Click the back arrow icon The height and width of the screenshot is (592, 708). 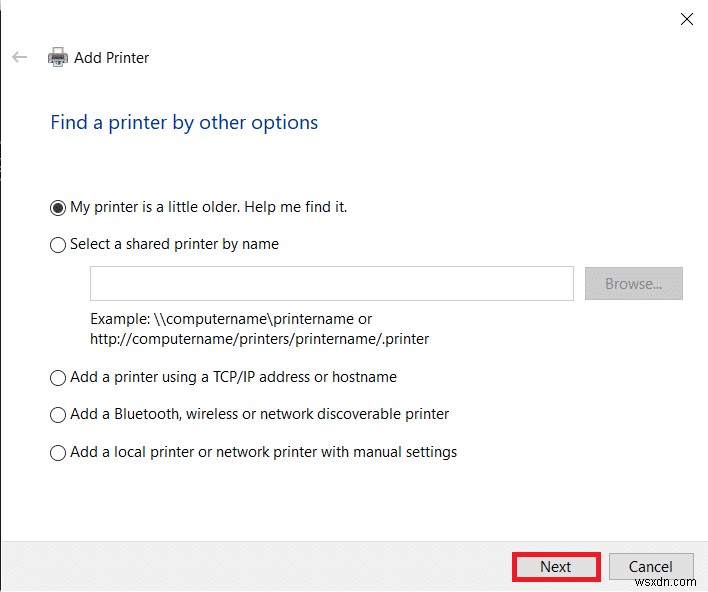point(19,57)
